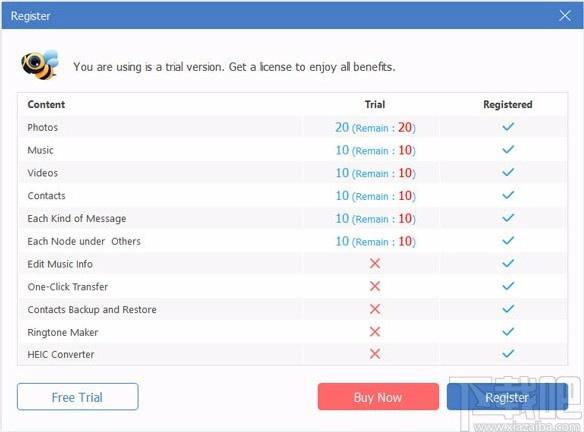This screenshot has width=584, height=432.
Task: Click the Registered checkmark for Contacts Backup and Restore
Action: point(508,309)
